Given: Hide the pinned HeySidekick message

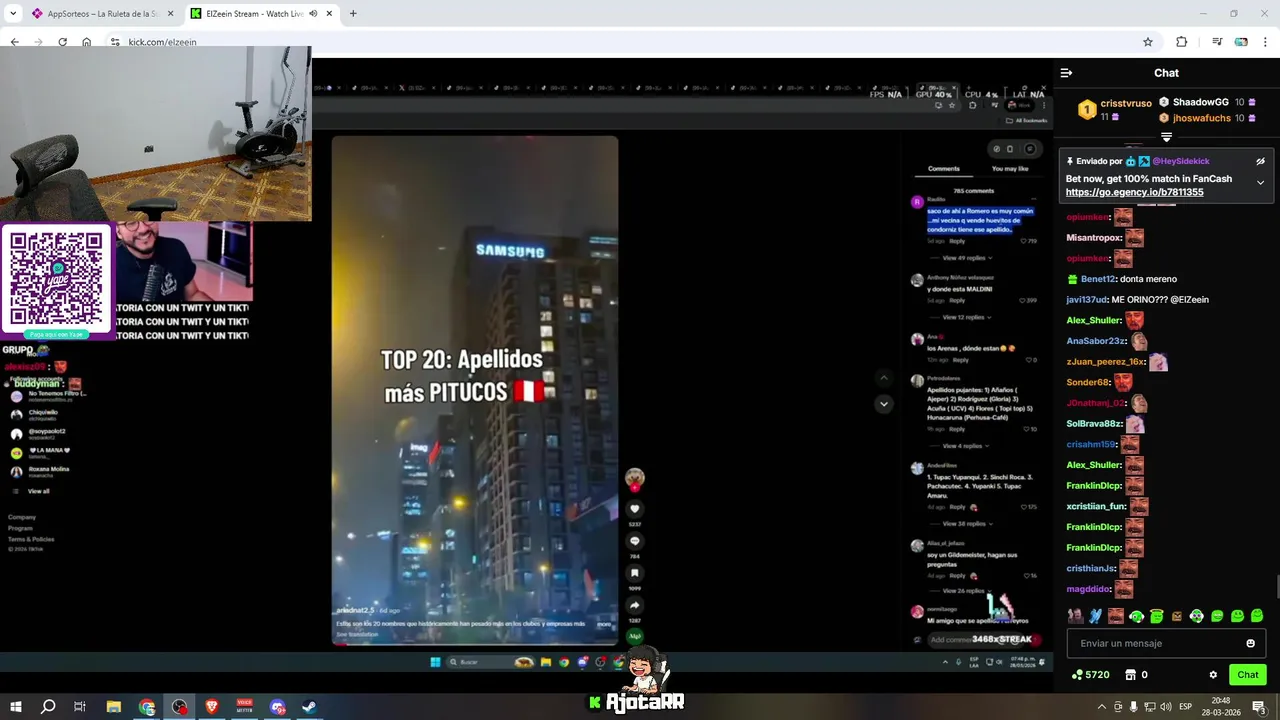Looking at the screenshot, I should [x=1260, y=161].
